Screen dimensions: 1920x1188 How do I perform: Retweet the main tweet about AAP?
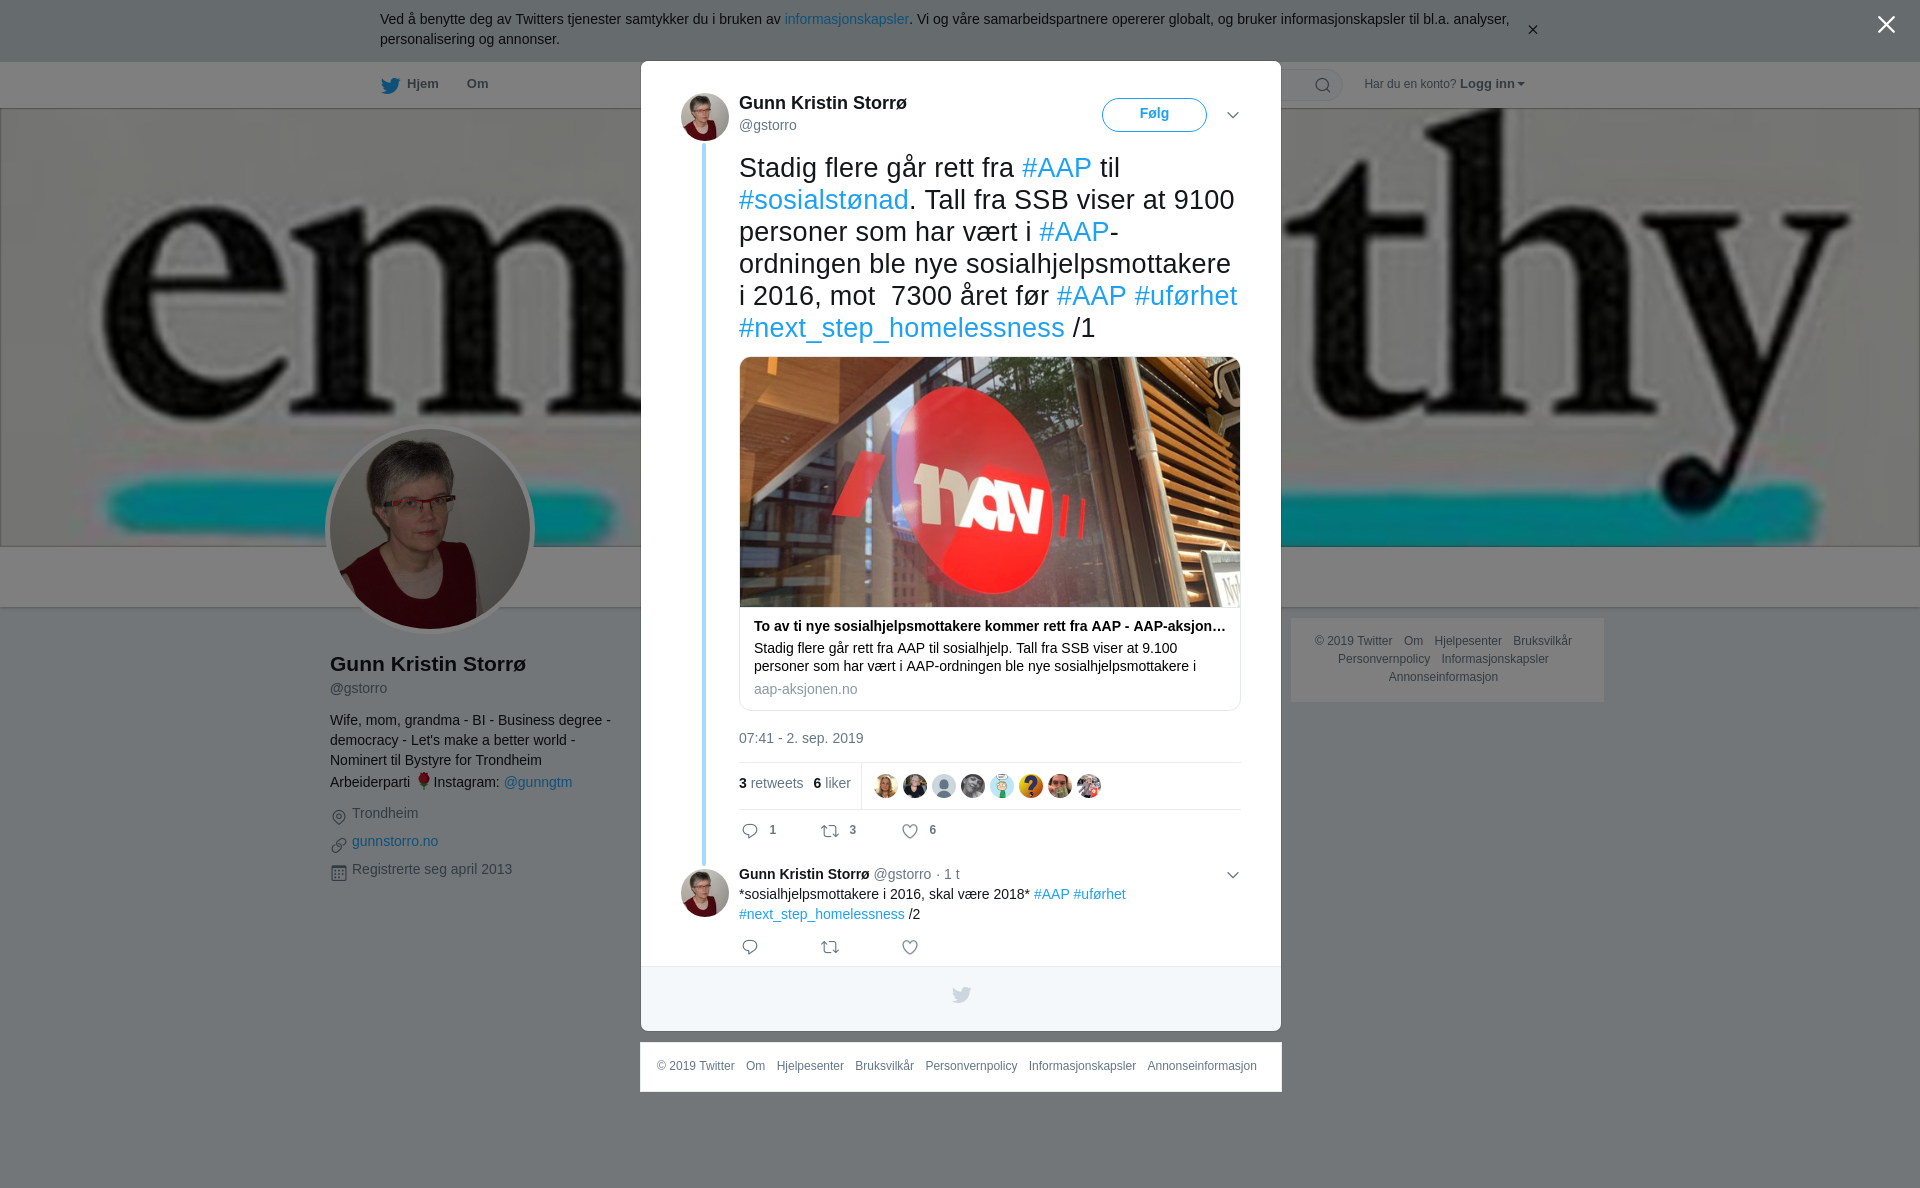[830, 831]
